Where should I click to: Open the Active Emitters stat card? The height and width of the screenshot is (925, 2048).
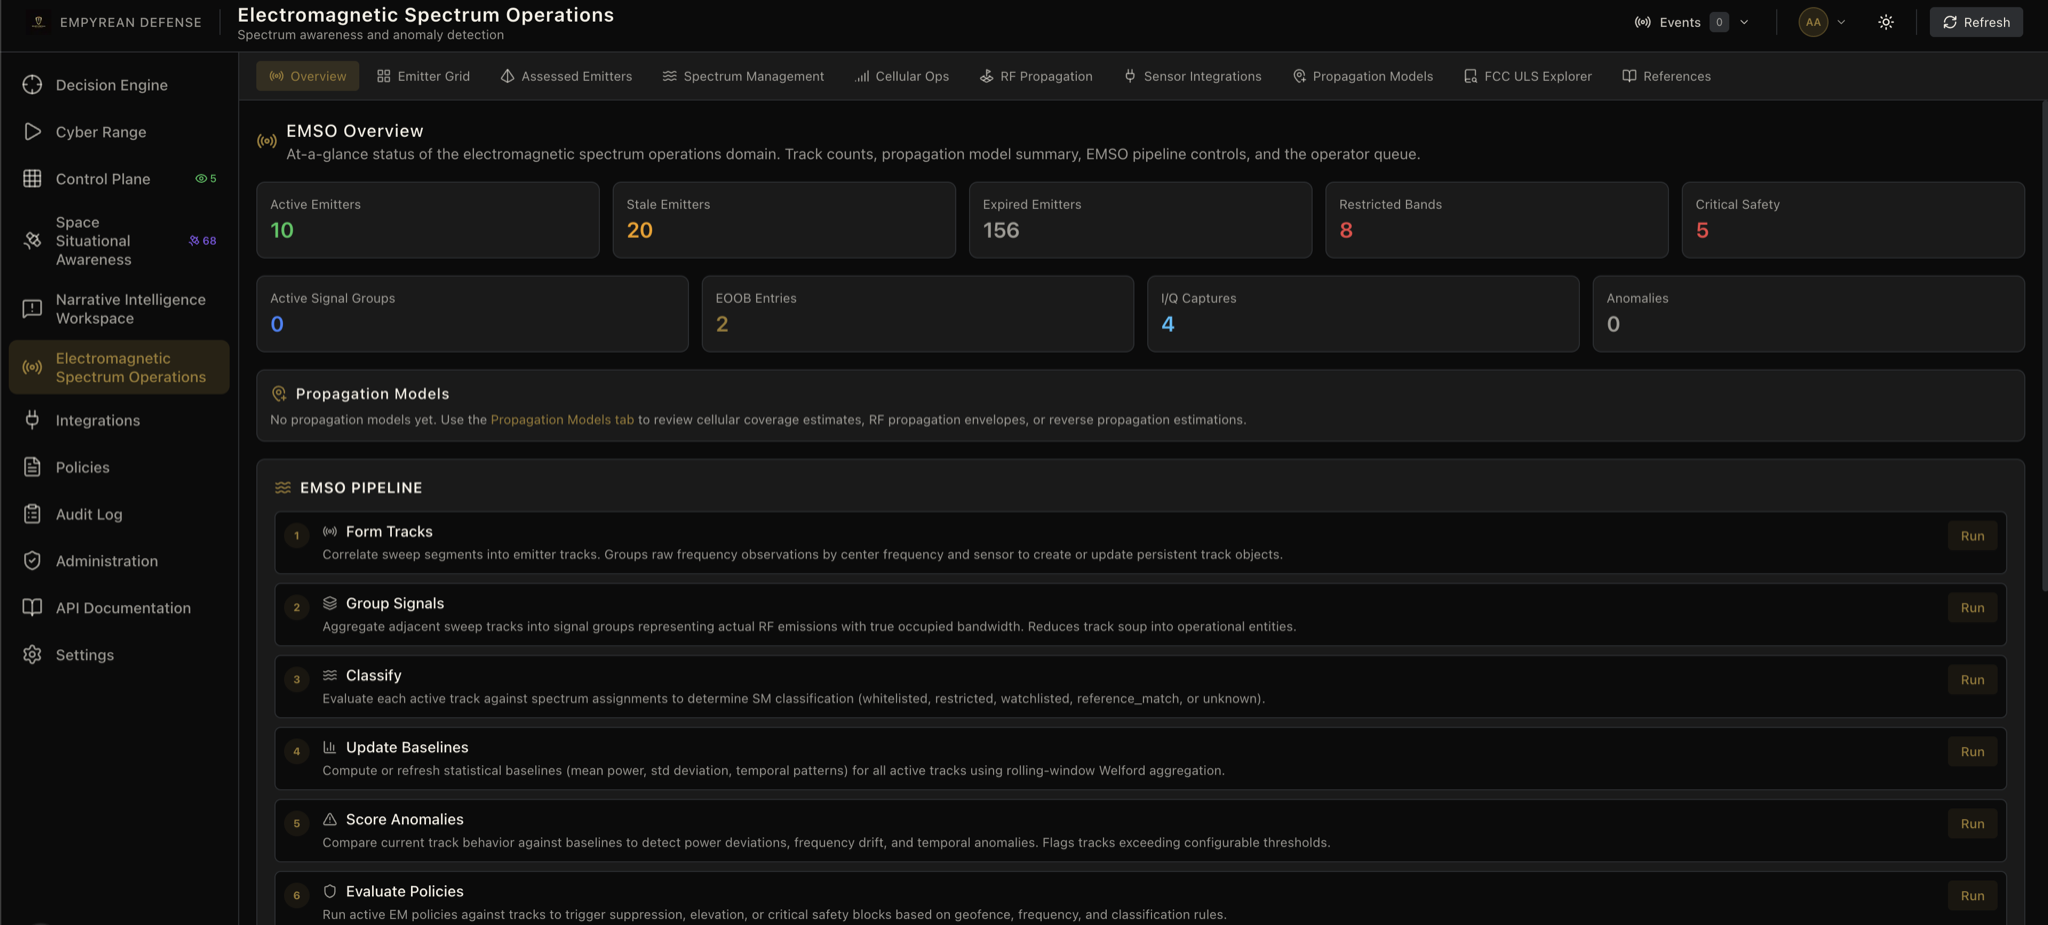pos(428,220)
